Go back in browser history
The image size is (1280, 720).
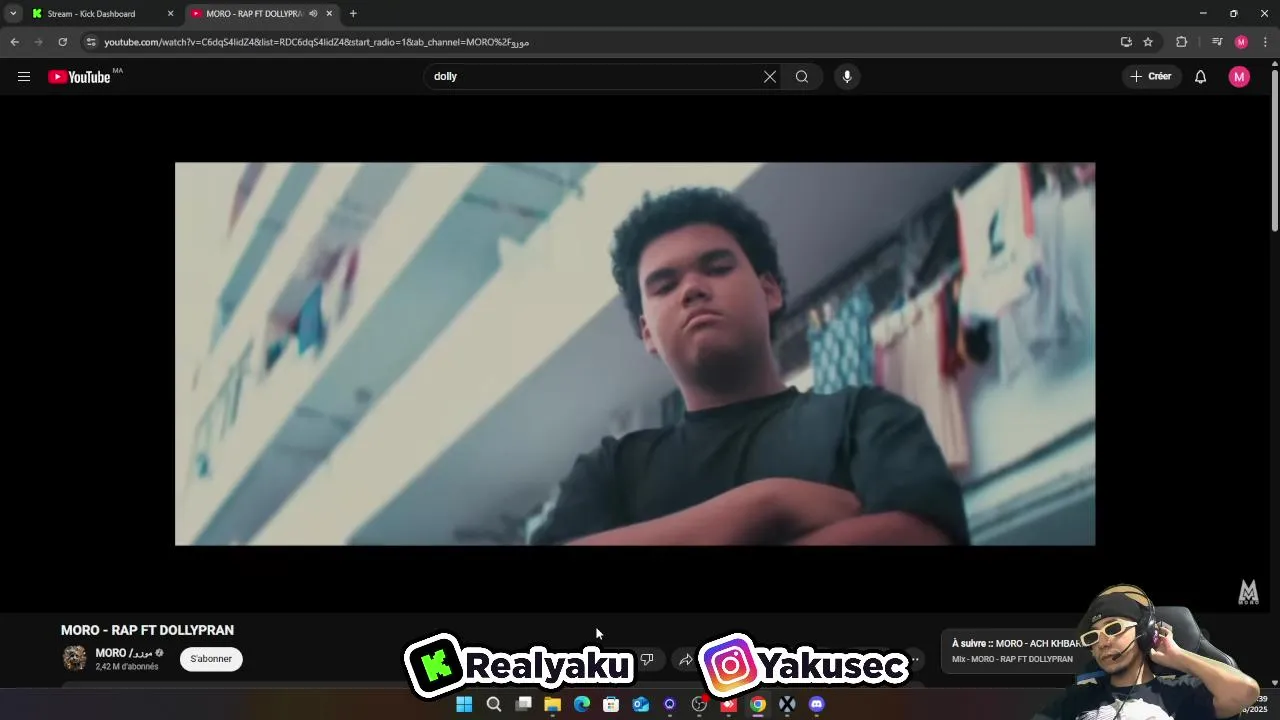[14, 42]
